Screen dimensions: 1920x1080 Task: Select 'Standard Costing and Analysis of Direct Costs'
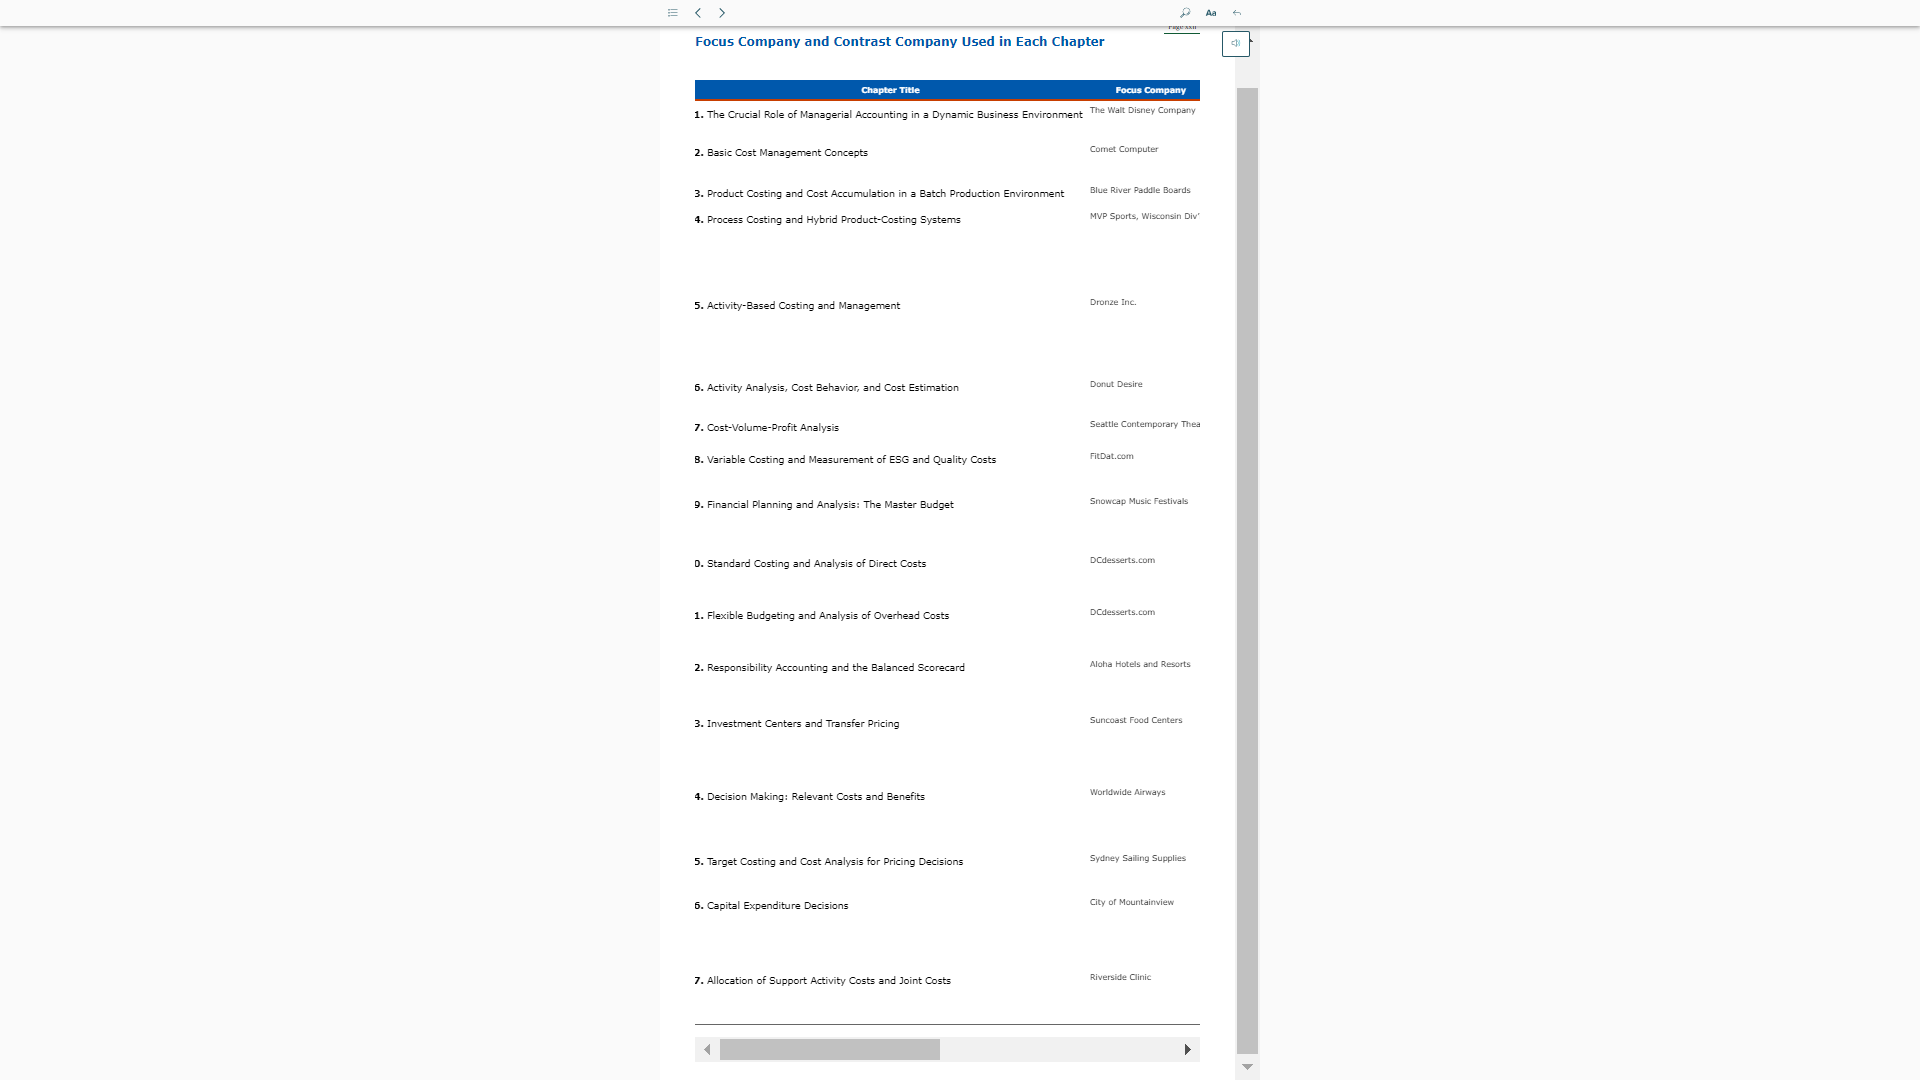816,564
